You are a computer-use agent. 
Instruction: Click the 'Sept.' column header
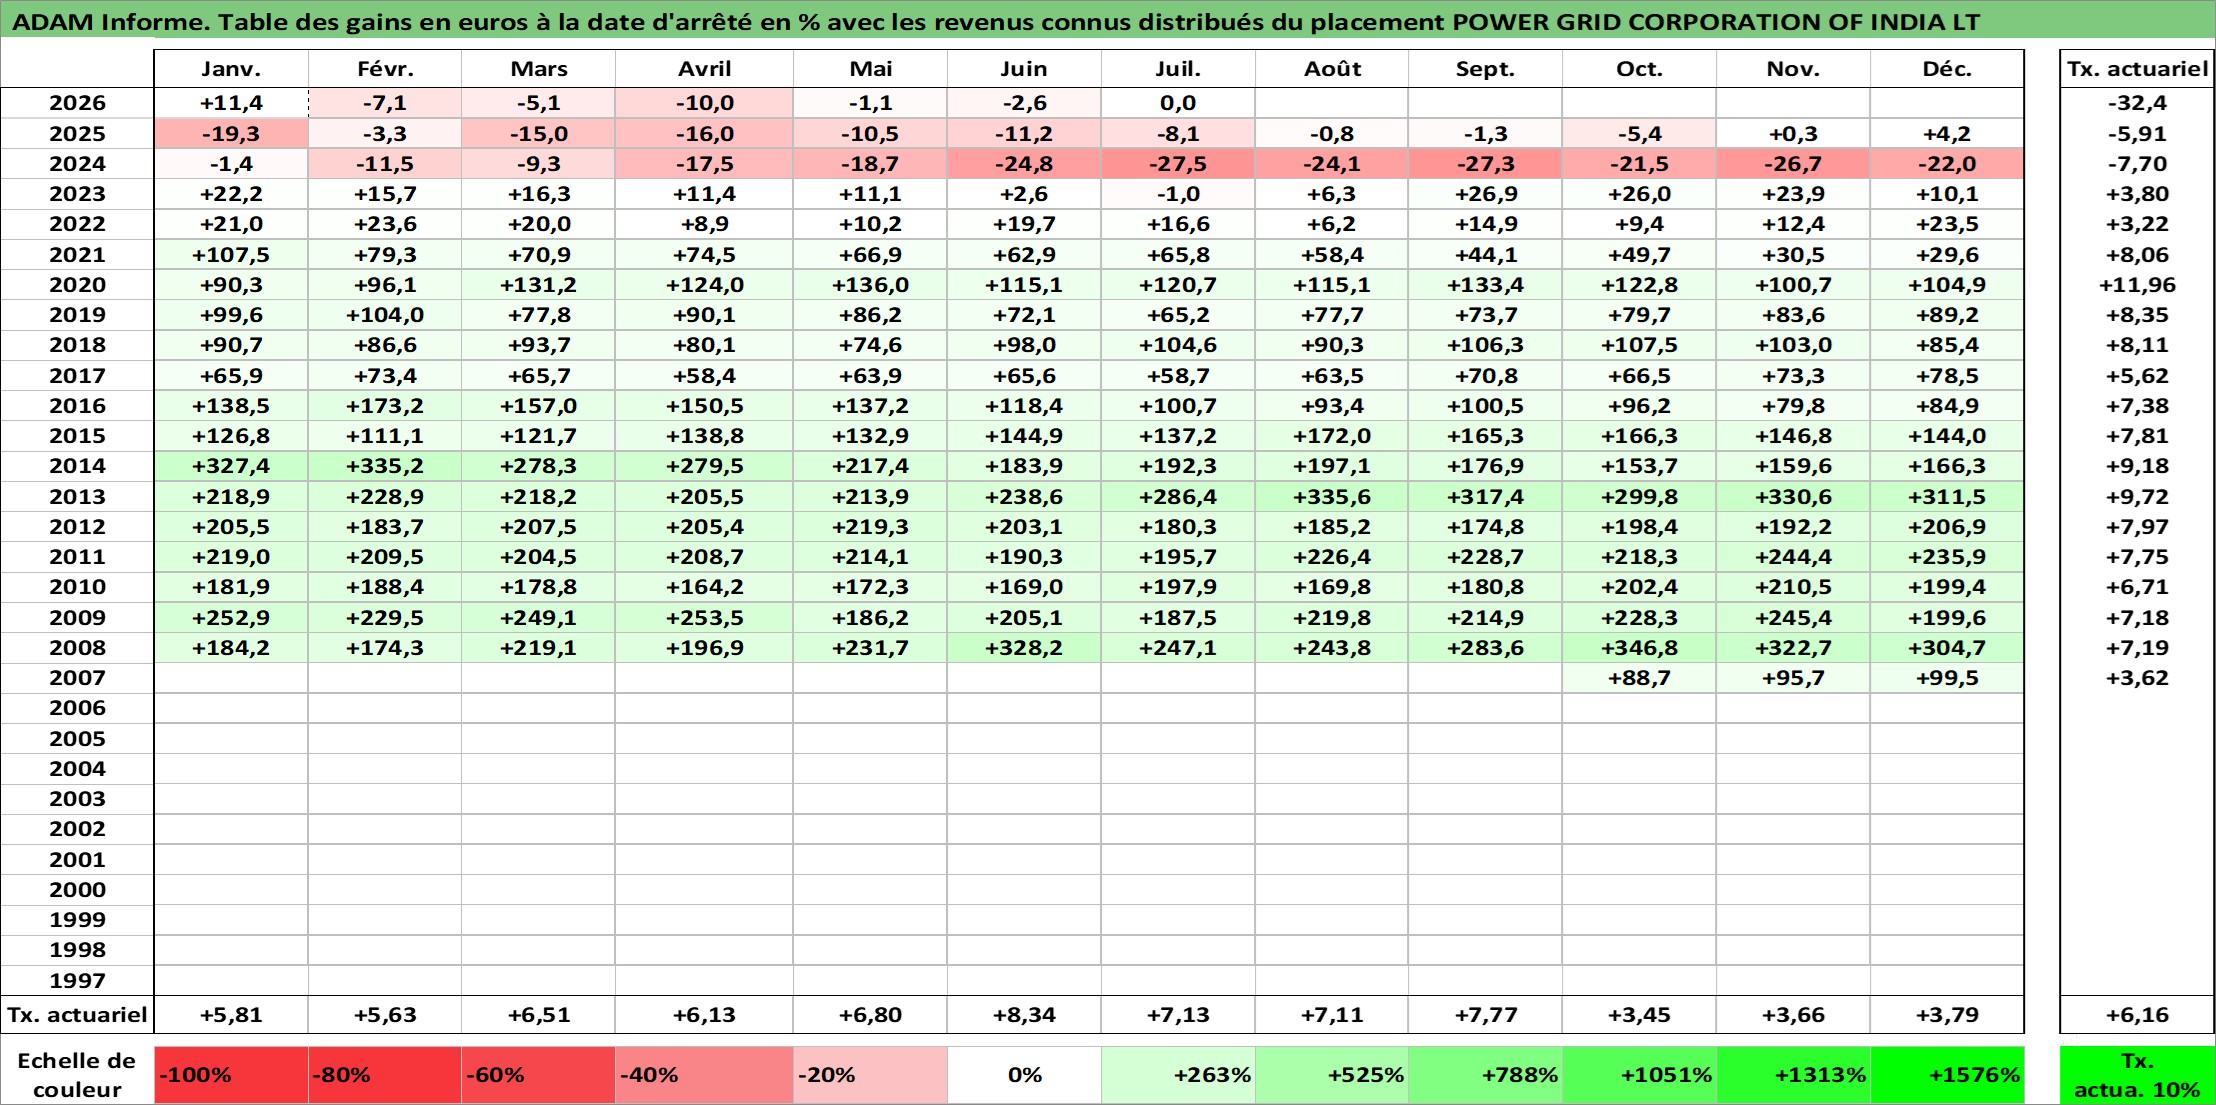(x=1485, y=69)
